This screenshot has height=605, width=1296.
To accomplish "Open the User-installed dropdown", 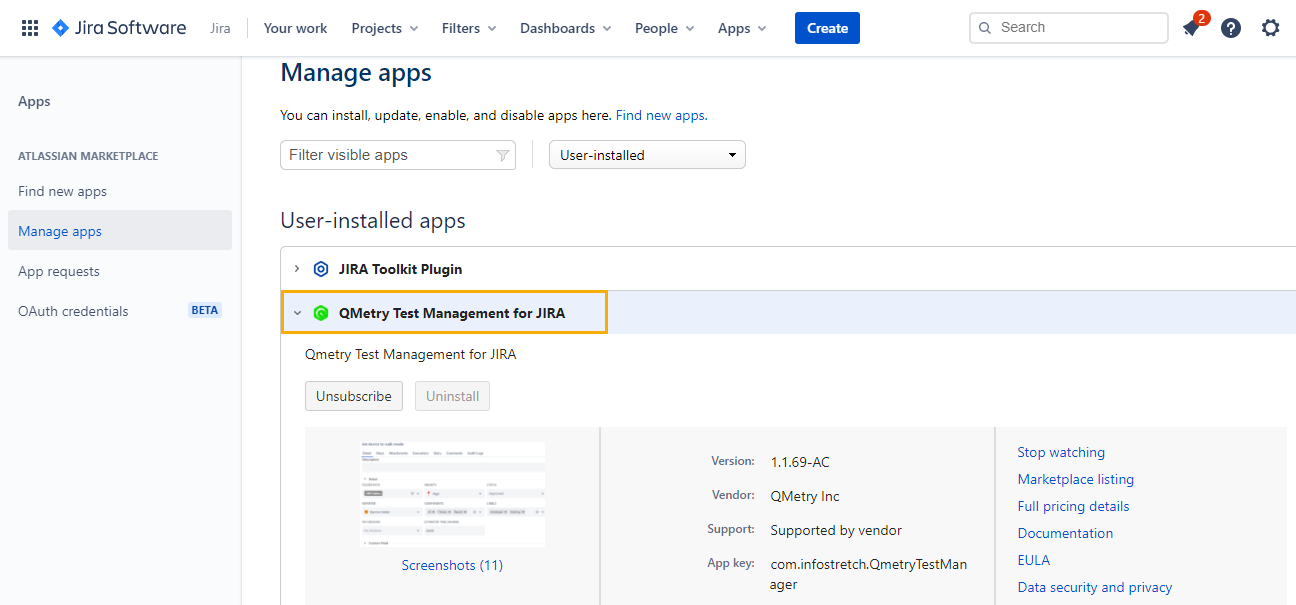I will coord(646,154).
